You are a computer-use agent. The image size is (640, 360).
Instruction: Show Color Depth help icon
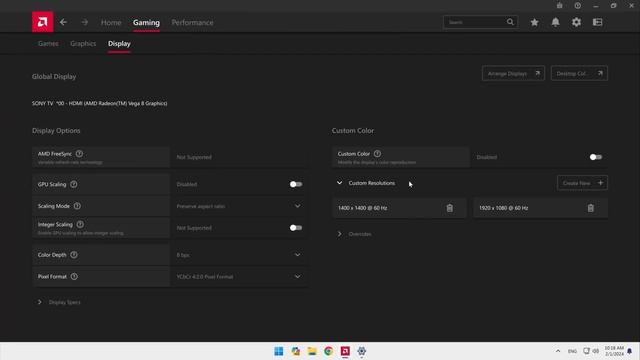pos(73,255)
